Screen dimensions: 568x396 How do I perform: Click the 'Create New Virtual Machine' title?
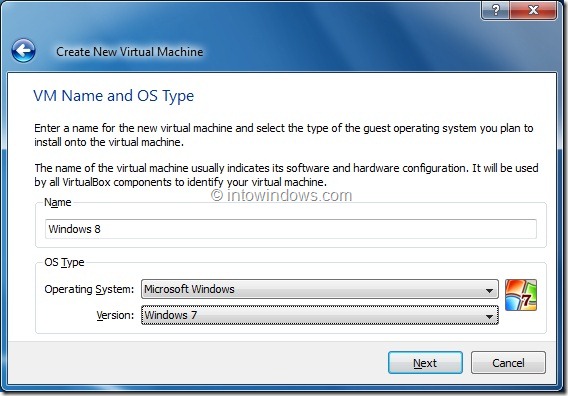click(x=129, y=52)
